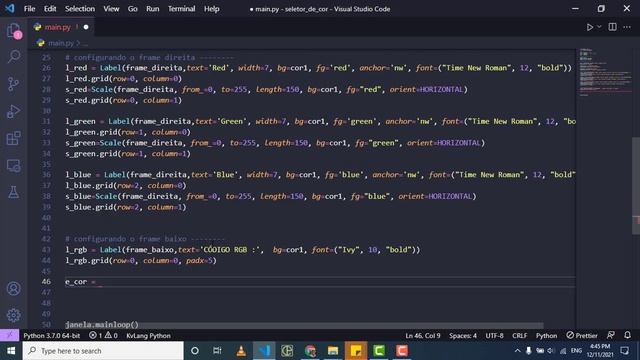Open the Terminal menu
640x360 pixels.
coord(181,9)
